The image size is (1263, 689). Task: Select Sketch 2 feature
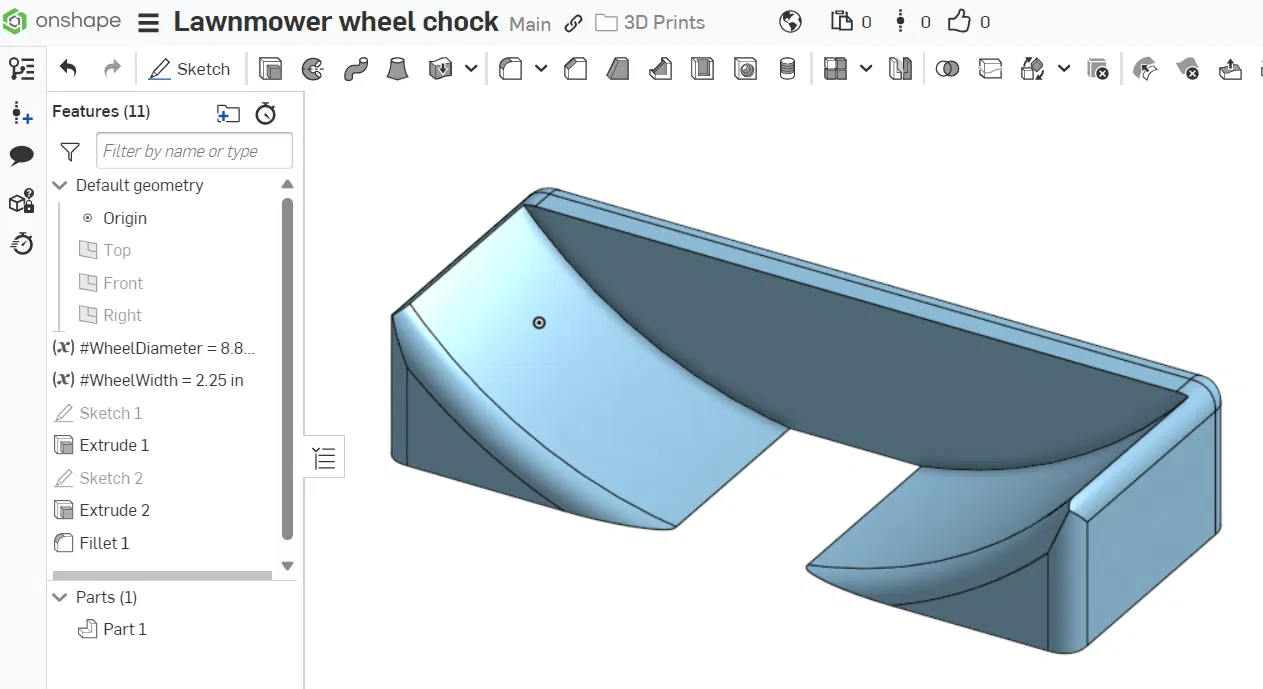pyautogui.click(x=98, y=478)
